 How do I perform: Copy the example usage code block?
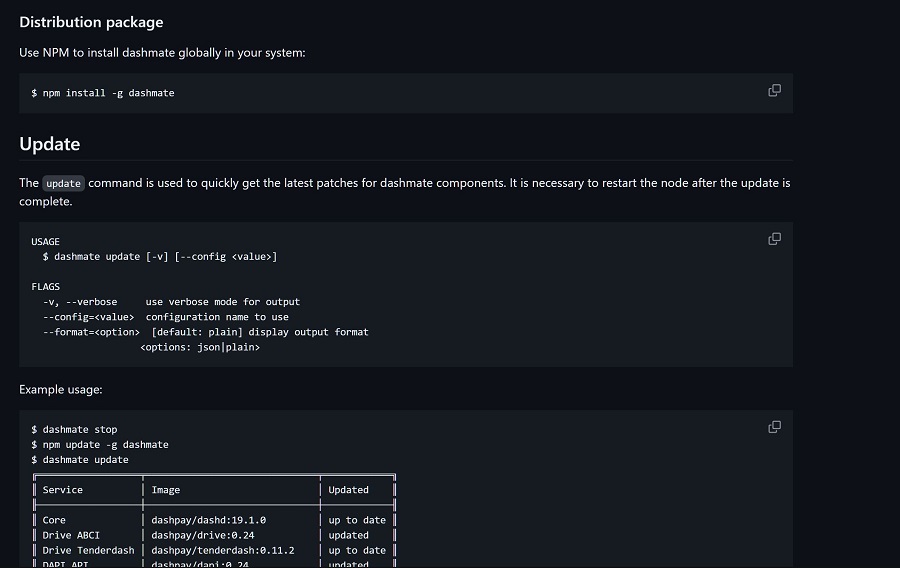click(x=774, y=427)
